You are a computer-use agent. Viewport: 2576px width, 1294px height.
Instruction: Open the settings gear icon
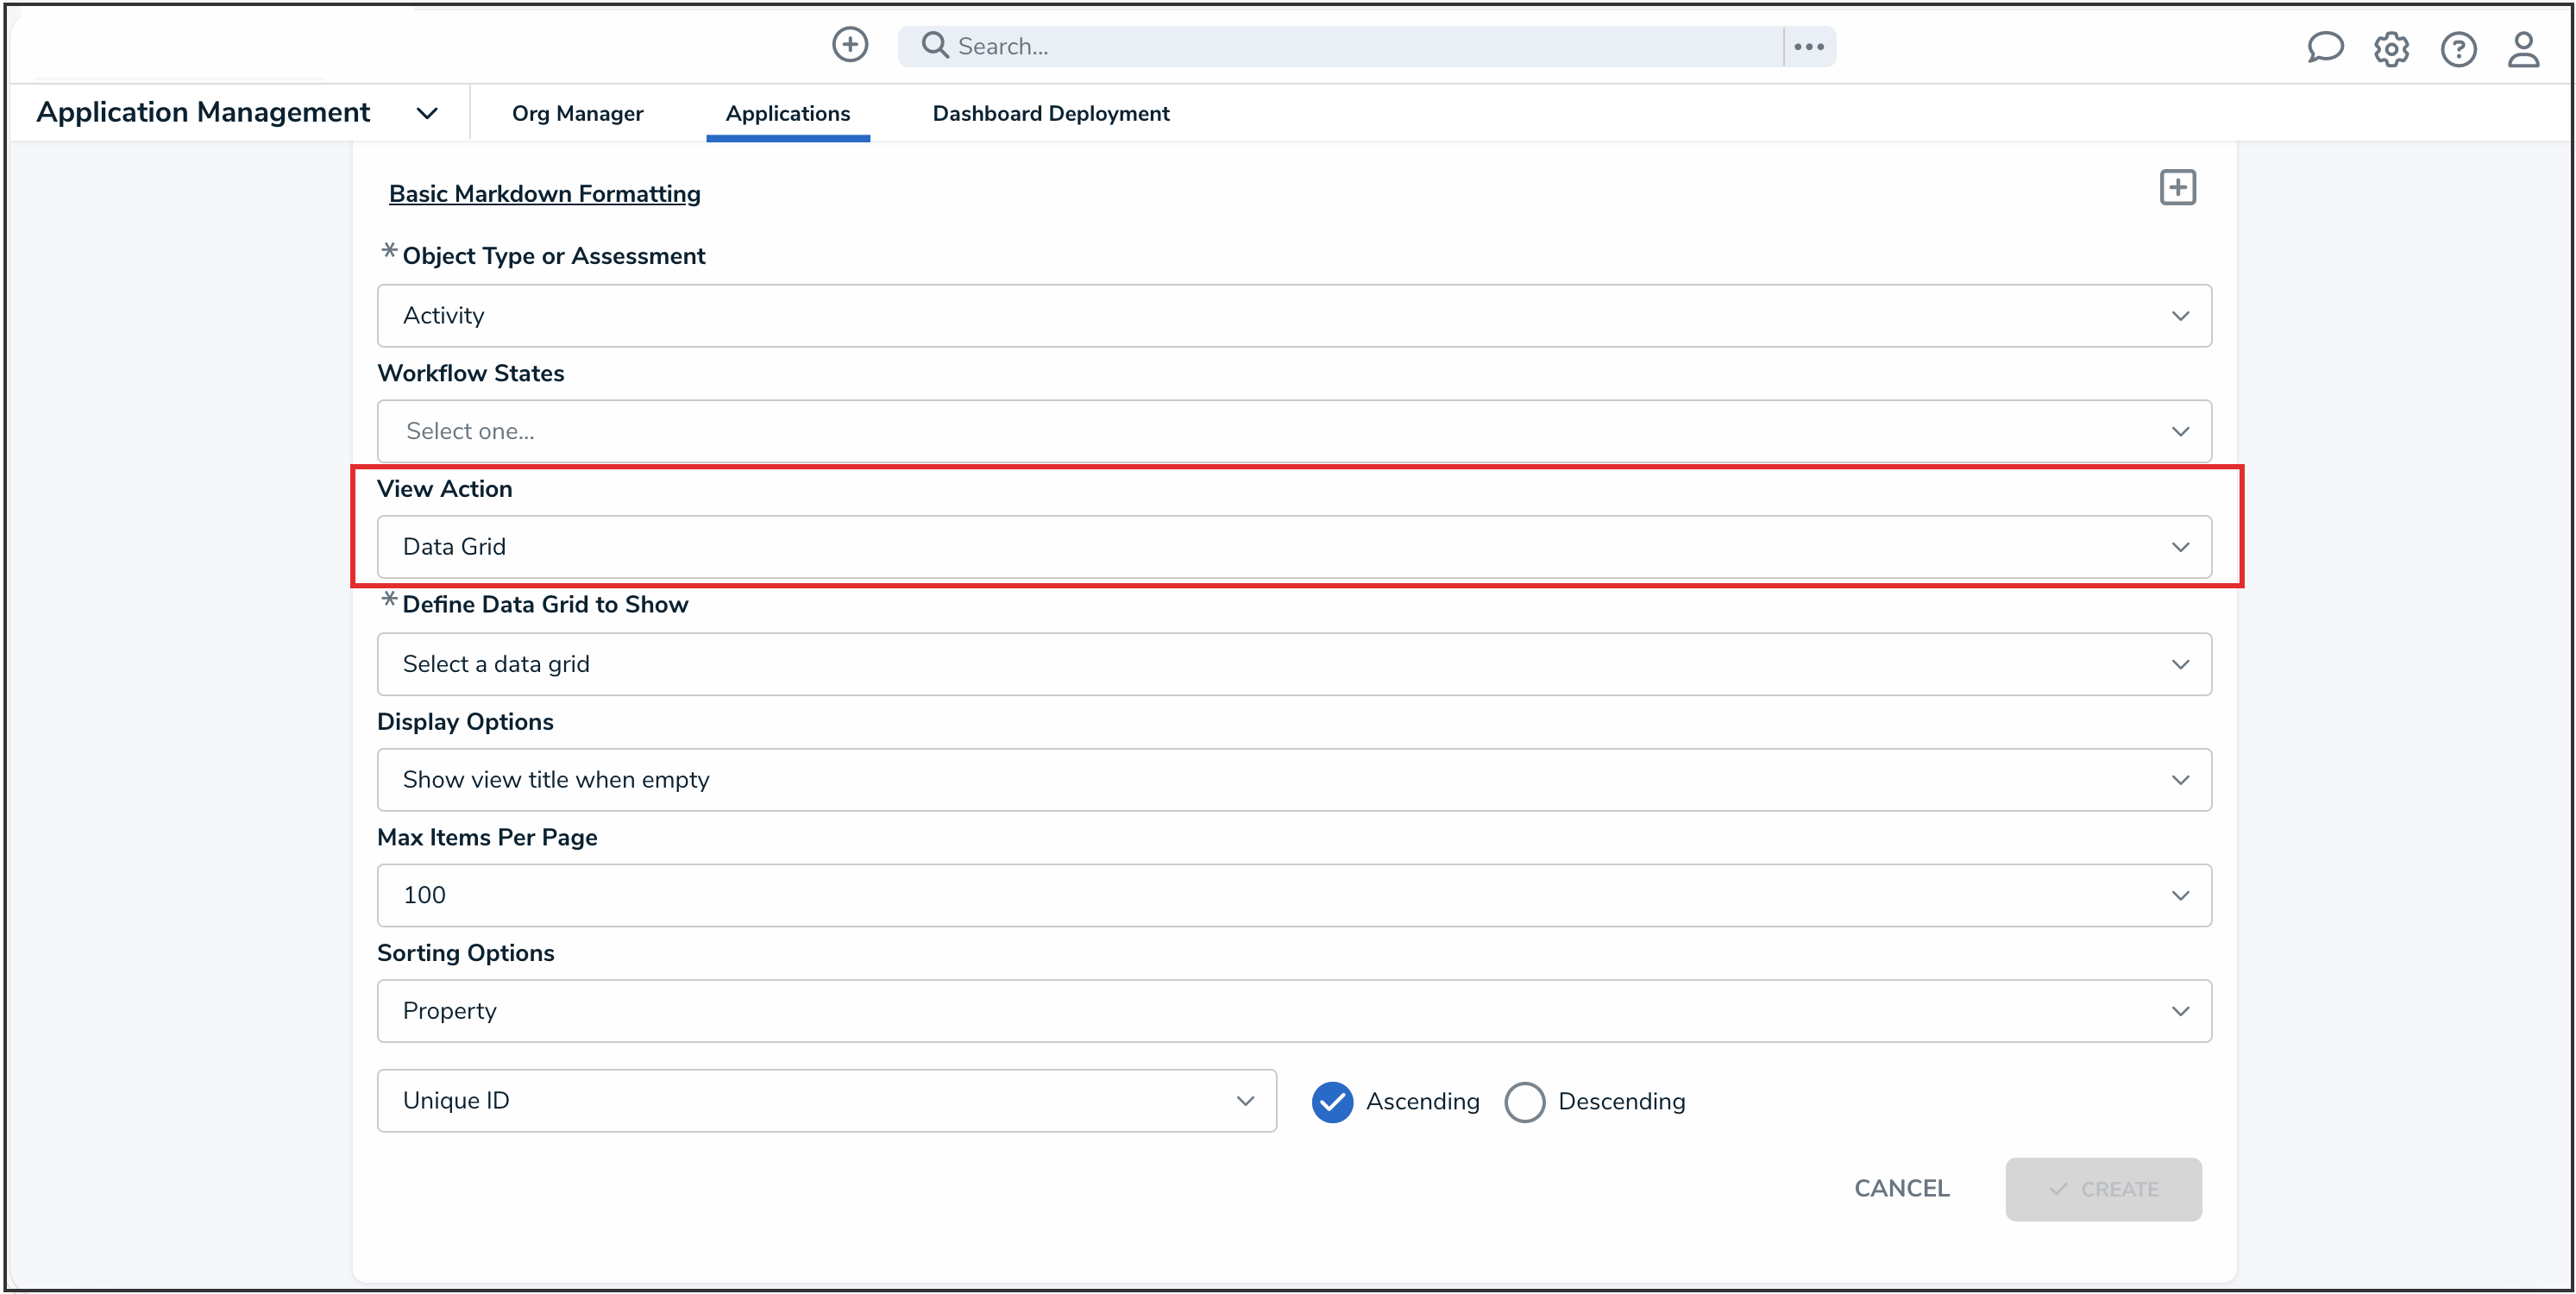2391,48
